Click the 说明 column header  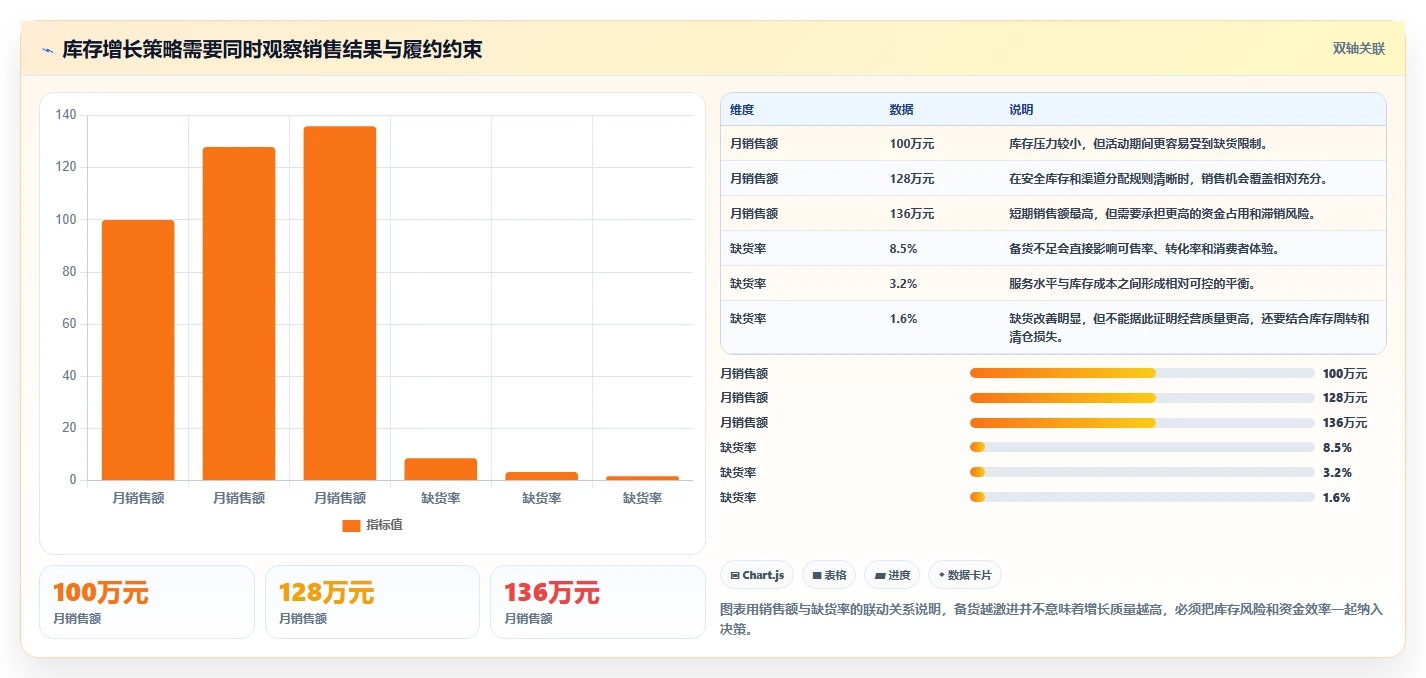tap(1021, 110)
